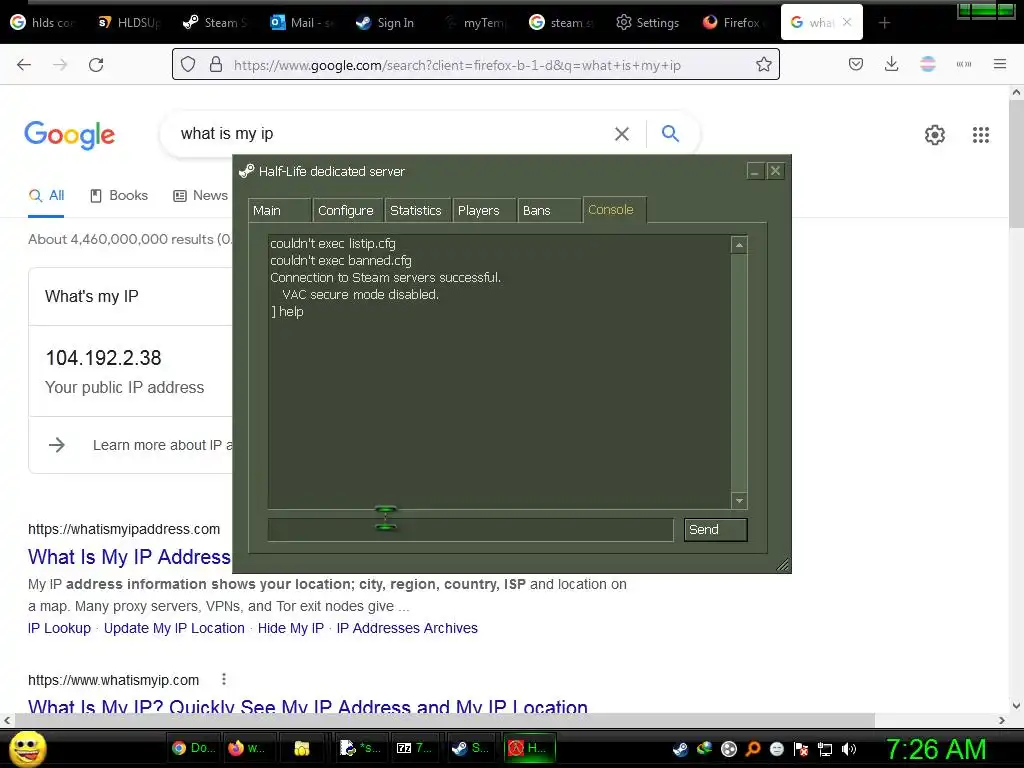Viewport: 1024px width, 768px height.
Task: Switch to Chrome window in taskbar
Action: point(193,748)
